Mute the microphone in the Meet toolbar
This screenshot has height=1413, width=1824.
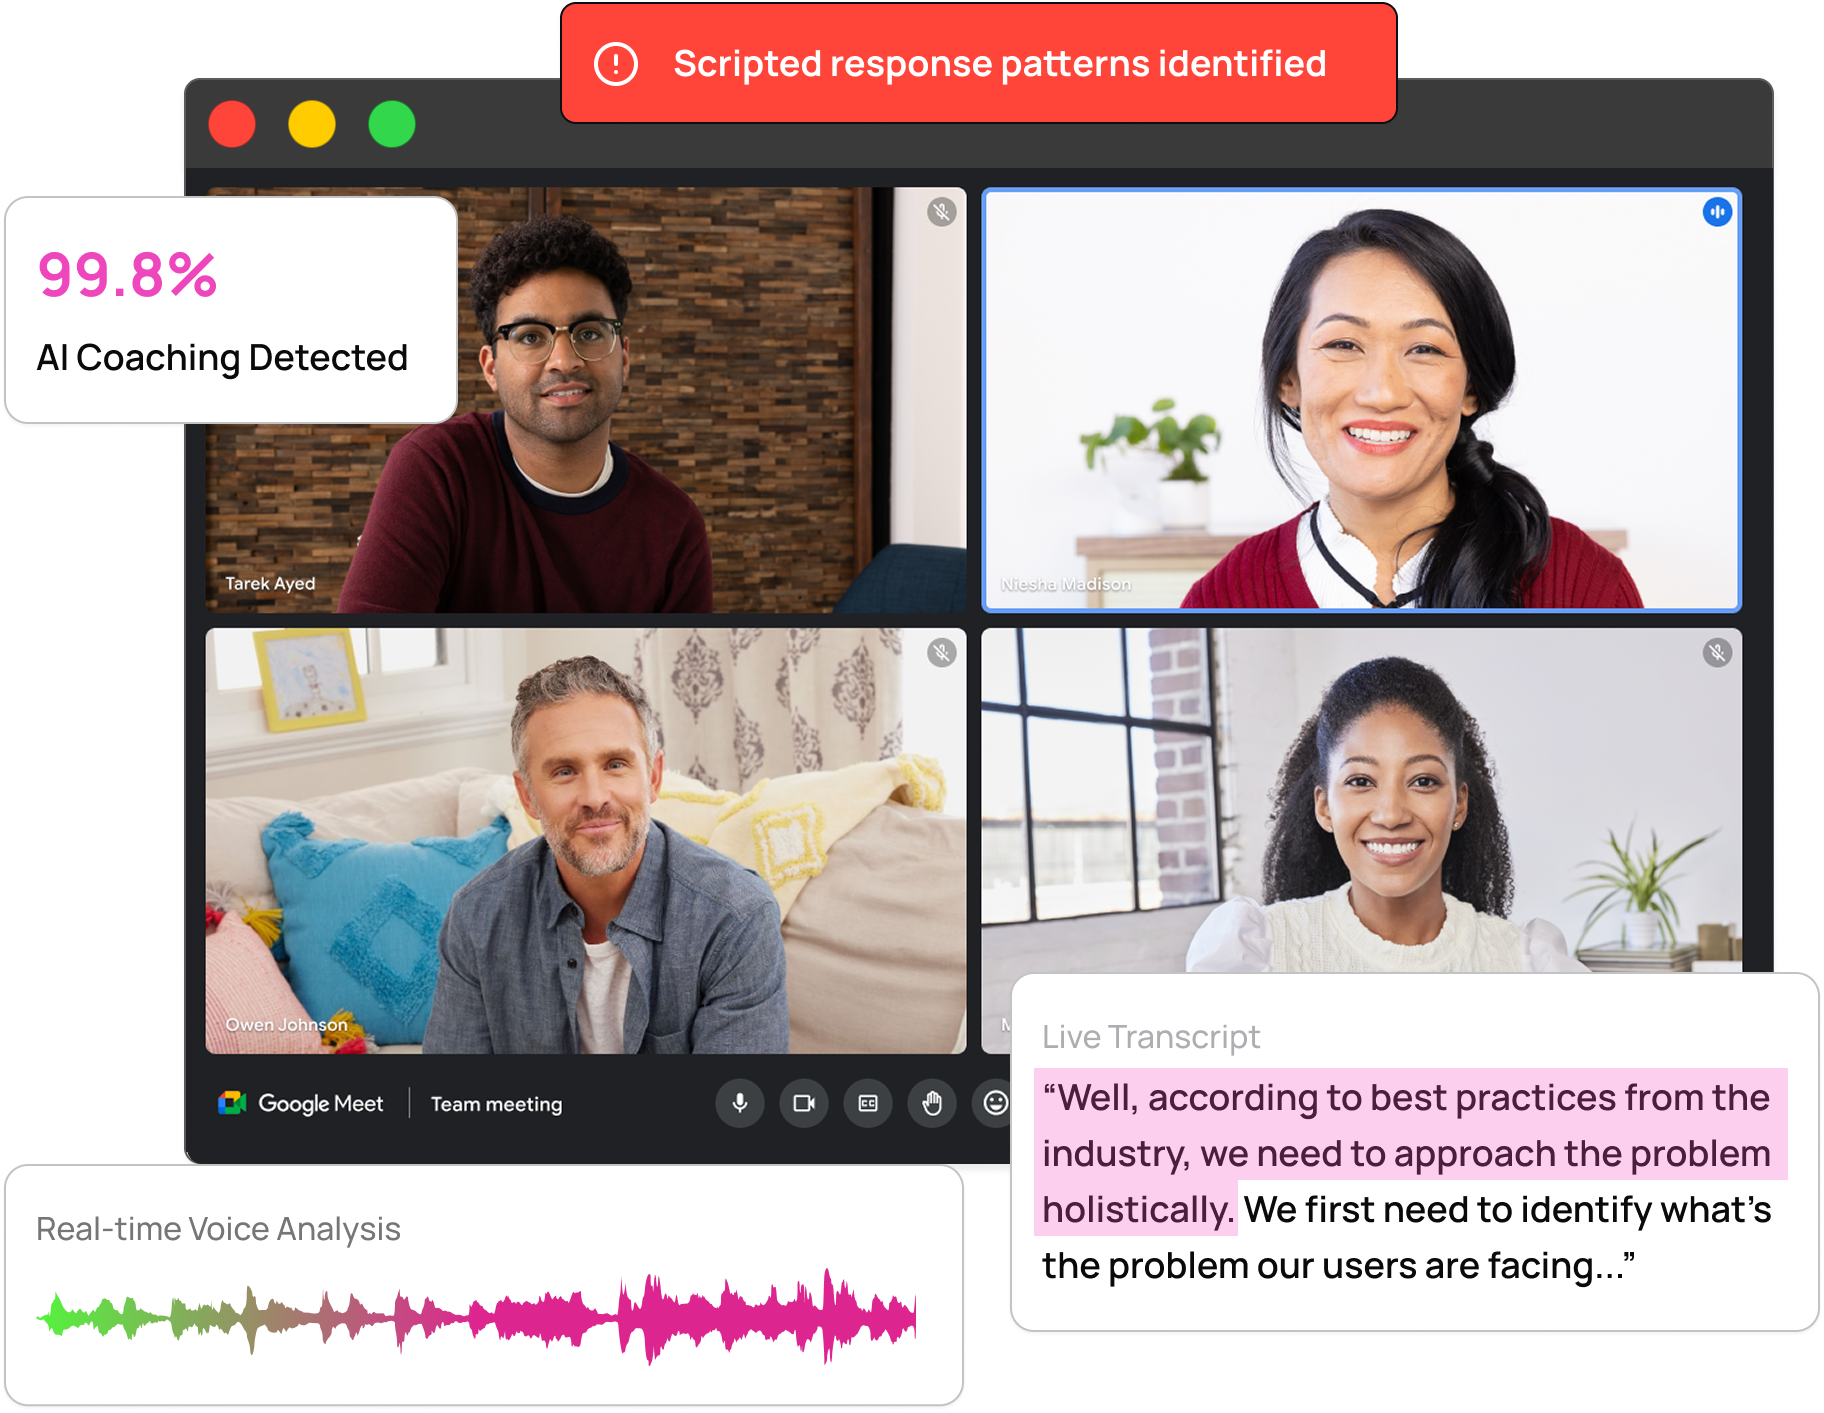740,1103
